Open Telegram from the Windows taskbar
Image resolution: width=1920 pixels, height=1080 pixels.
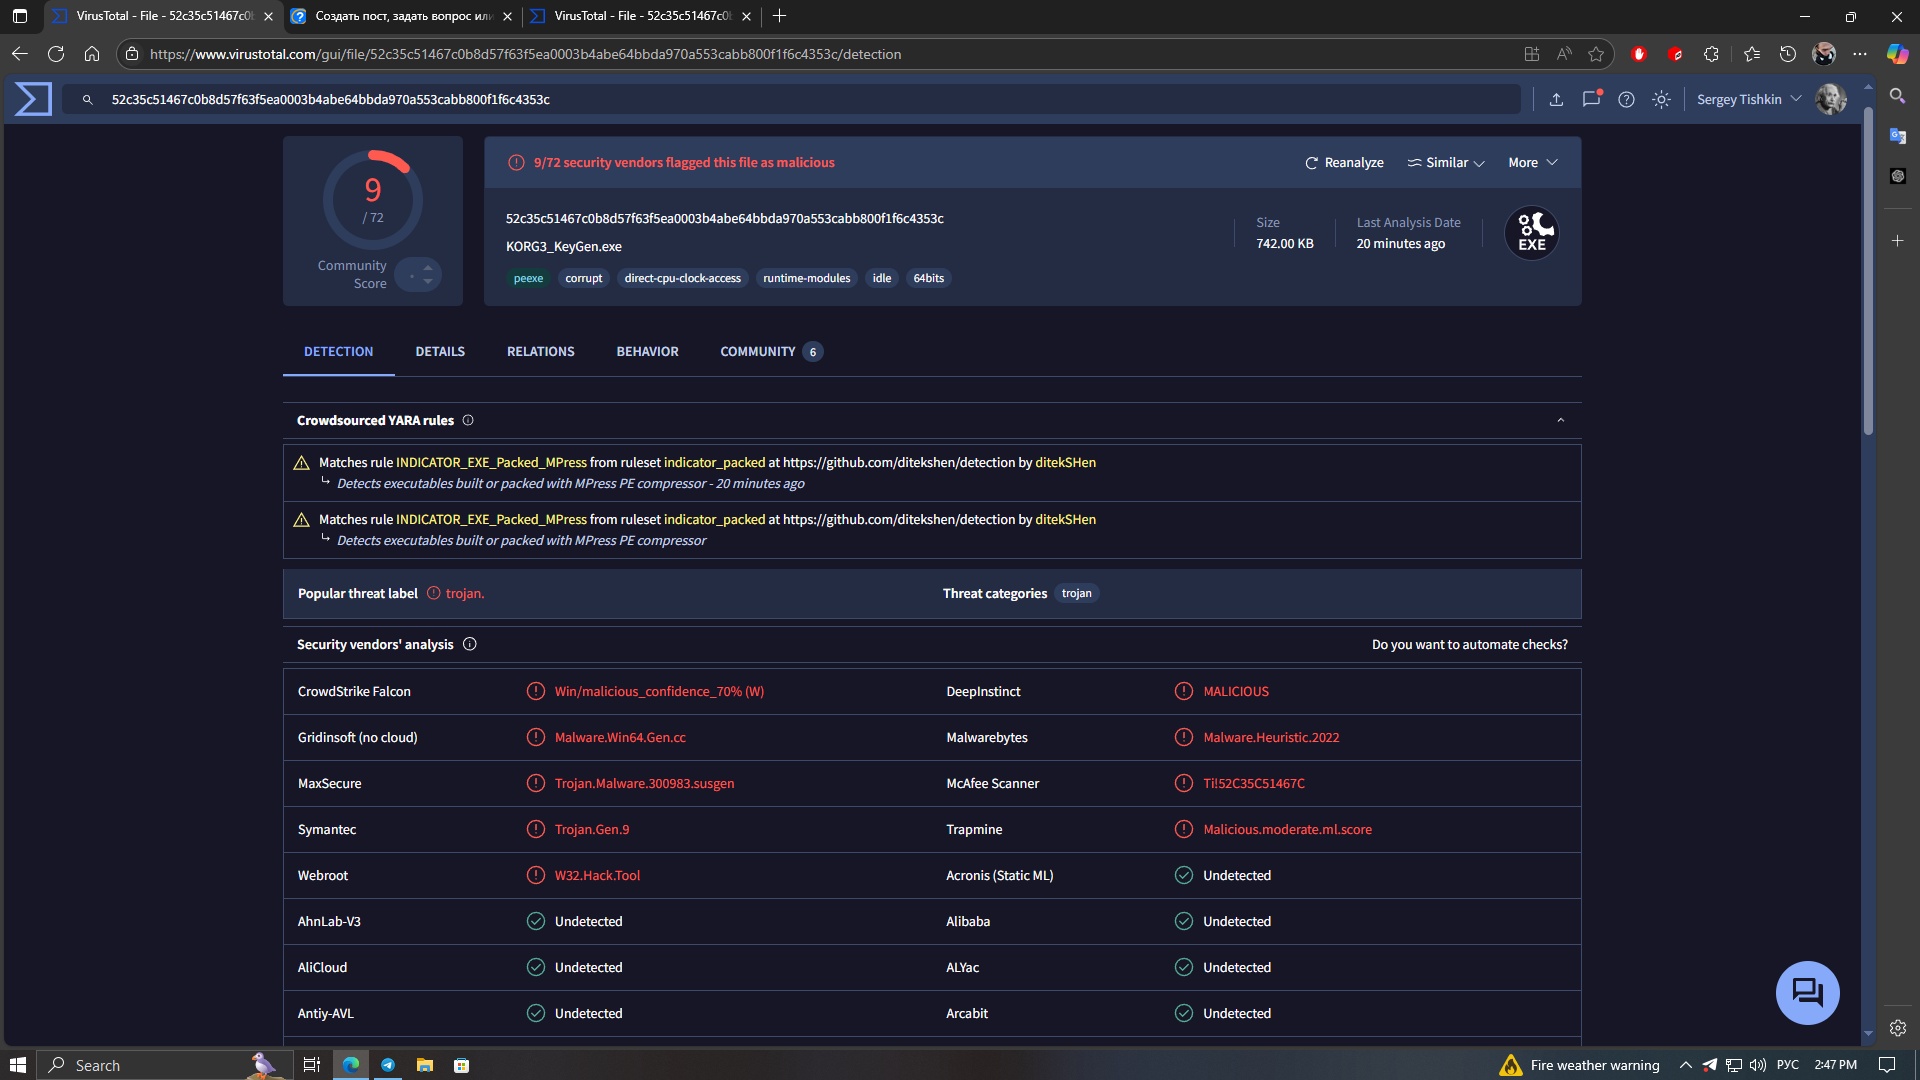[388, 1065]
